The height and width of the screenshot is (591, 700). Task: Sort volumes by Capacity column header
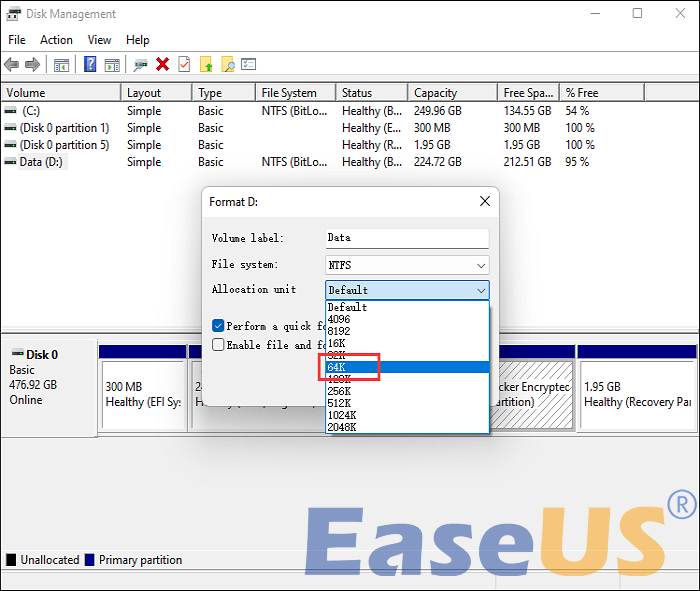[x=435, y=93]
